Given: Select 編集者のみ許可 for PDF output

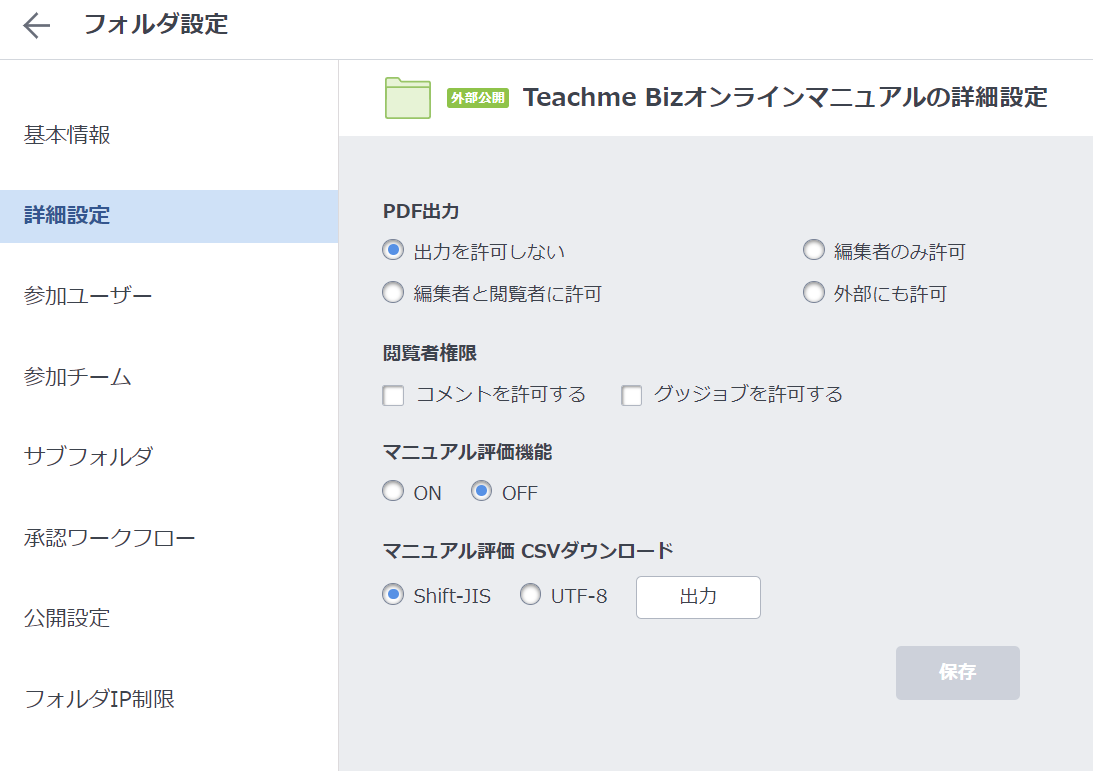Looking at the screenshot, I should pyautogui.click(x=814, y=250).
